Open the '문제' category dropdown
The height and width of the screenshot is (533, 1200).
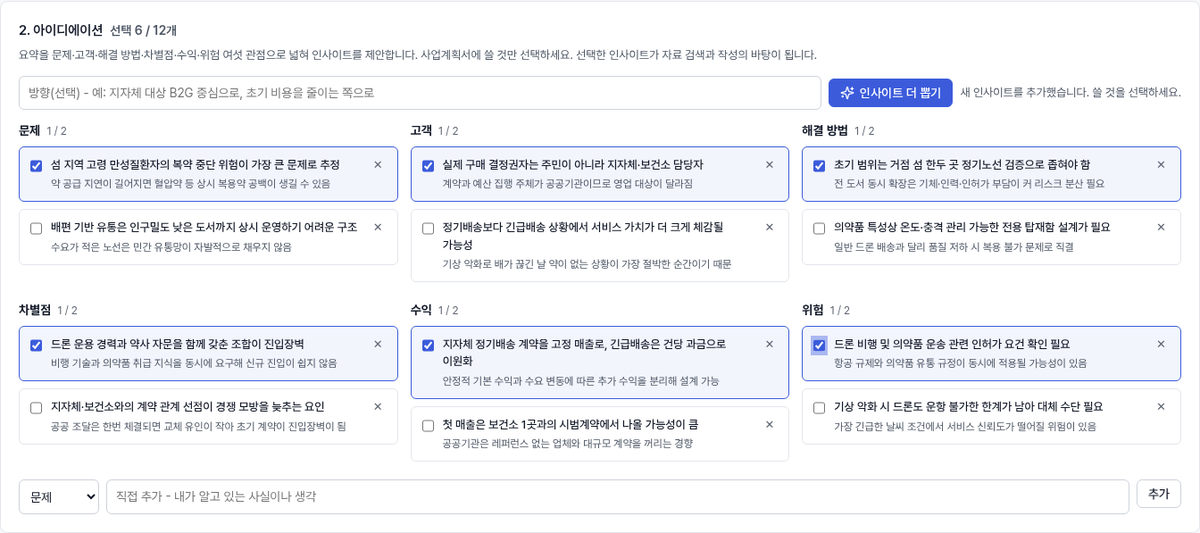coord(59,496)
